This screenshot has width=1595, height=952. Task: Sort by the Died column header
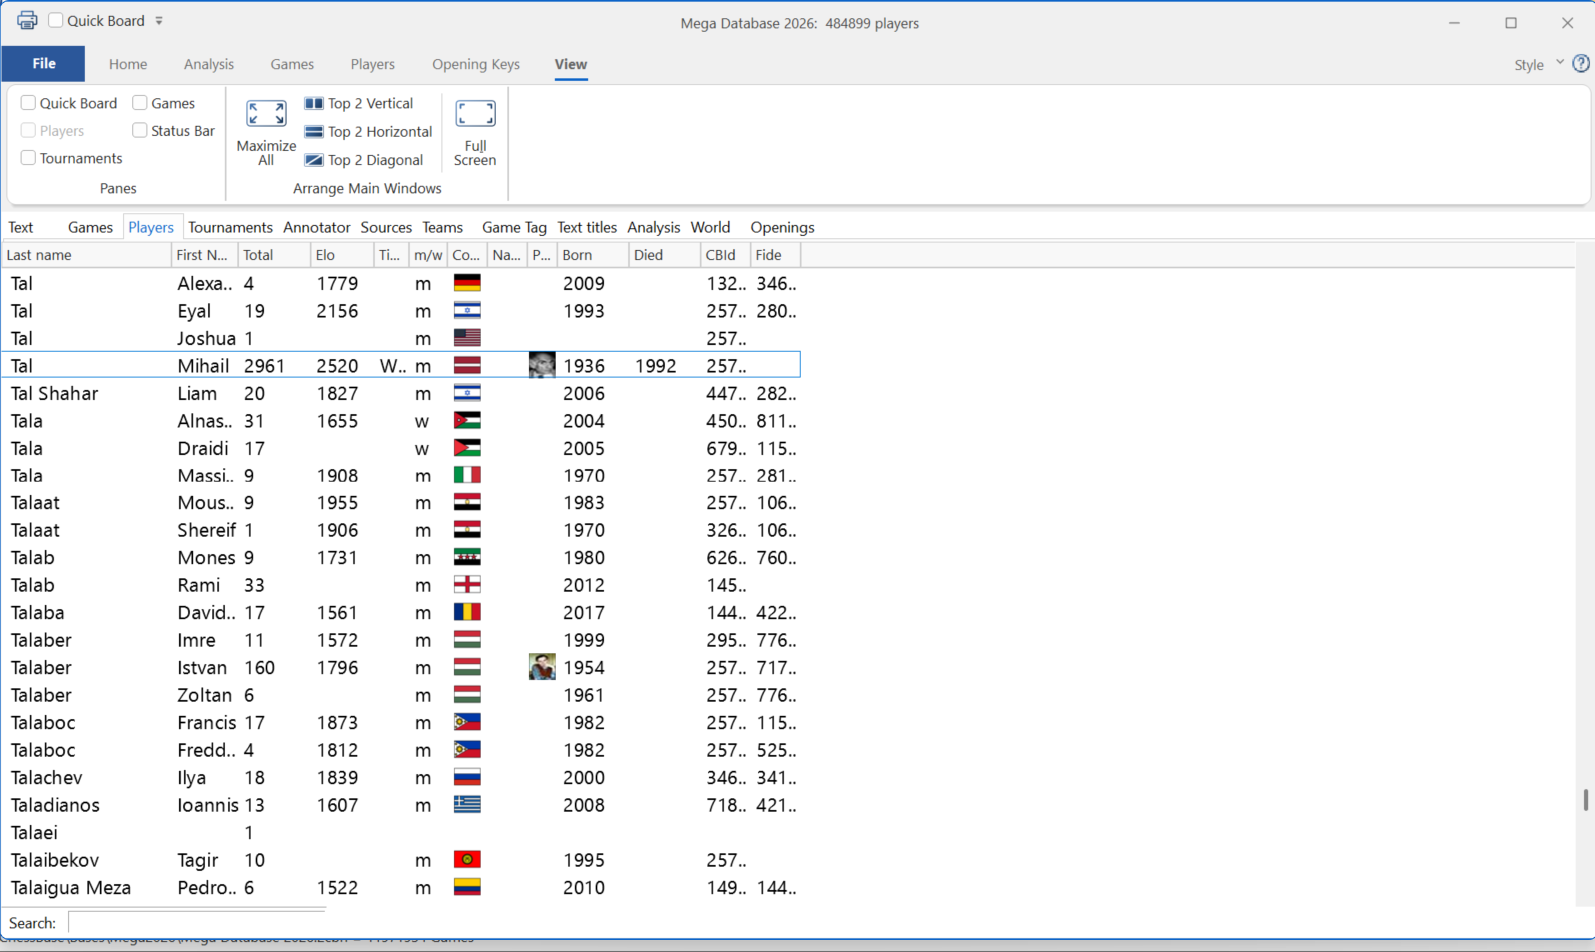point(664,255)
